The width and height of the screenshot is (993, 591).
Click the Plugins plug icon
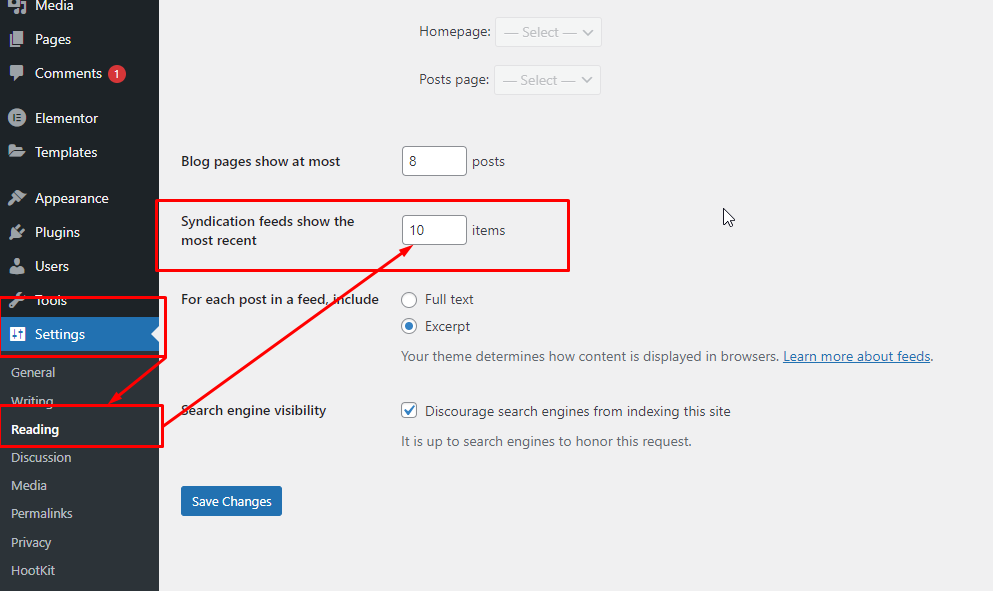tap(17, 232)
